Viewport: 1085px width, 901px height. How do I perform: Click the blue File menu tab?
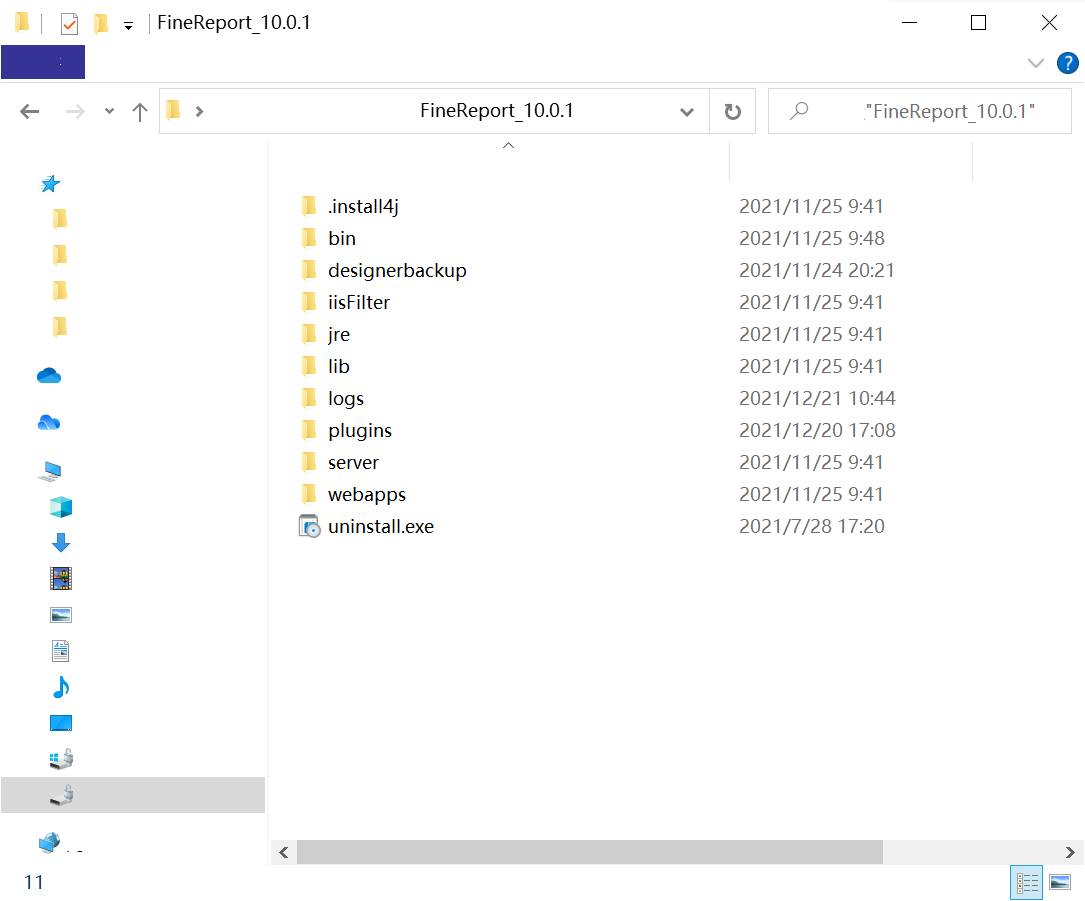click(x=43, y=62)
